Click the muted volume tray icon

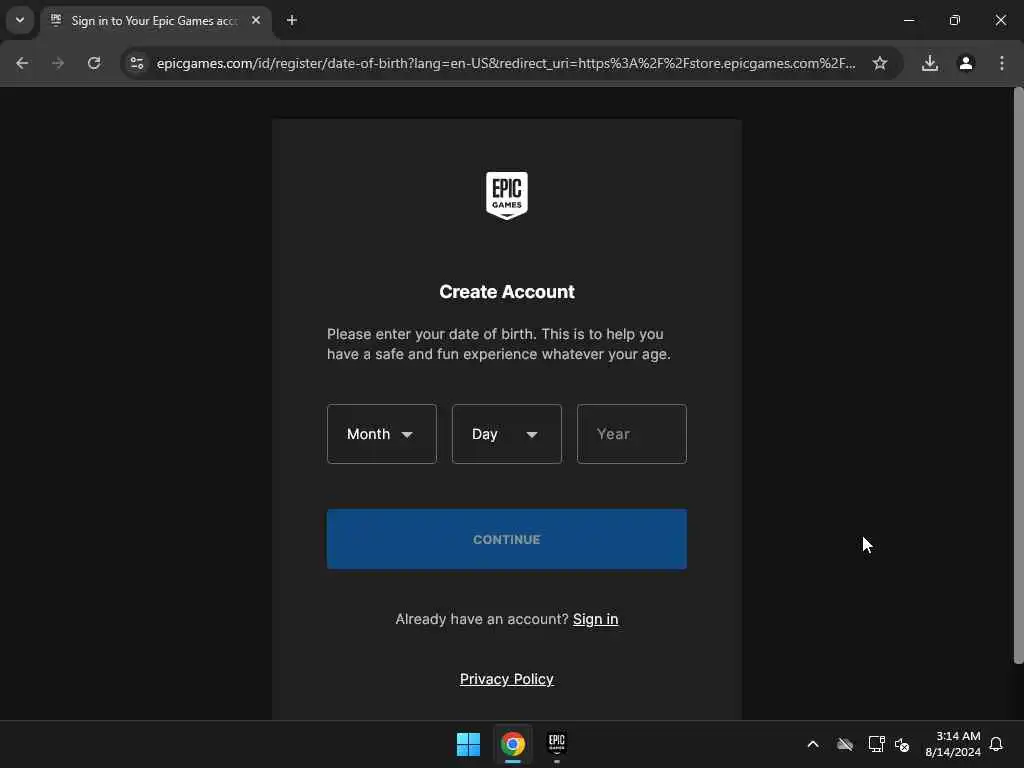902,744
